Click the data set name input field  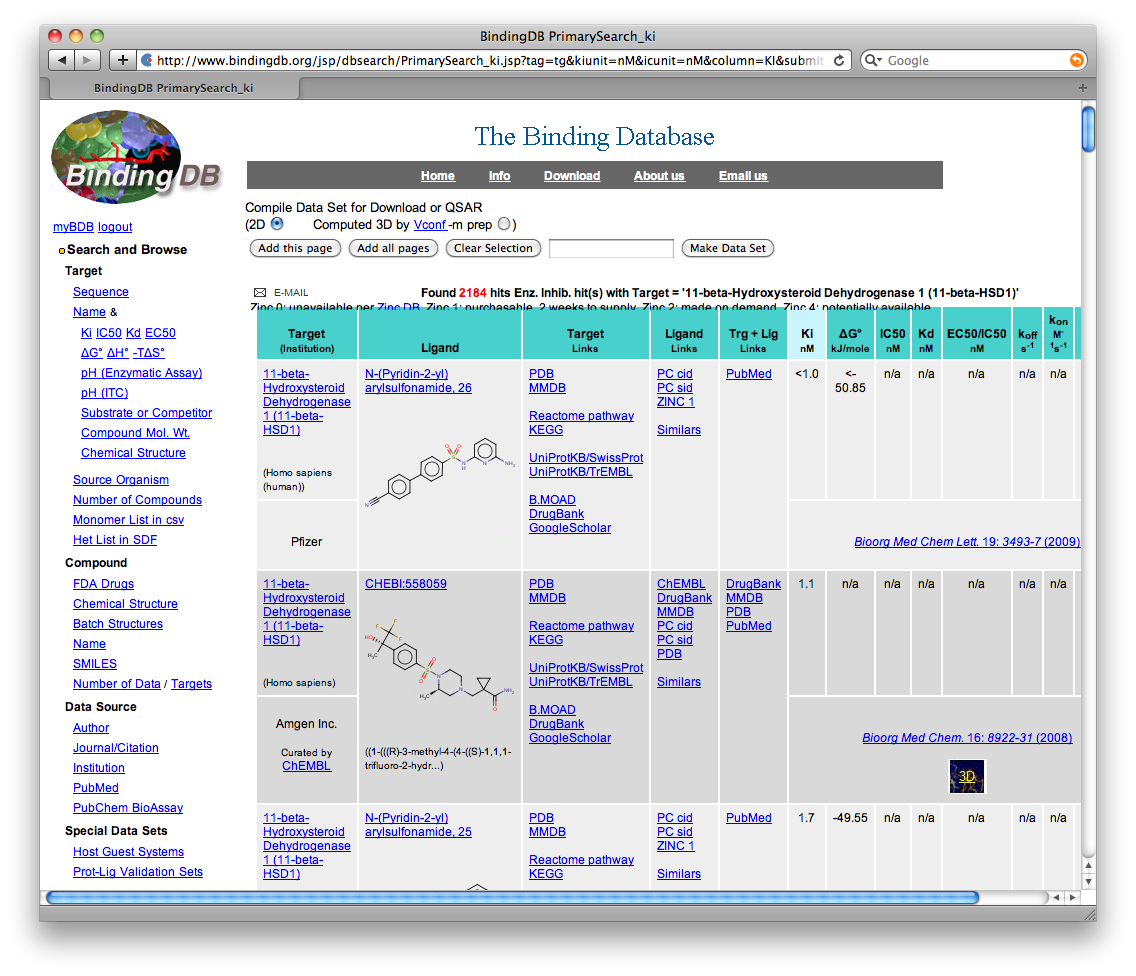[x=611, y=249]
